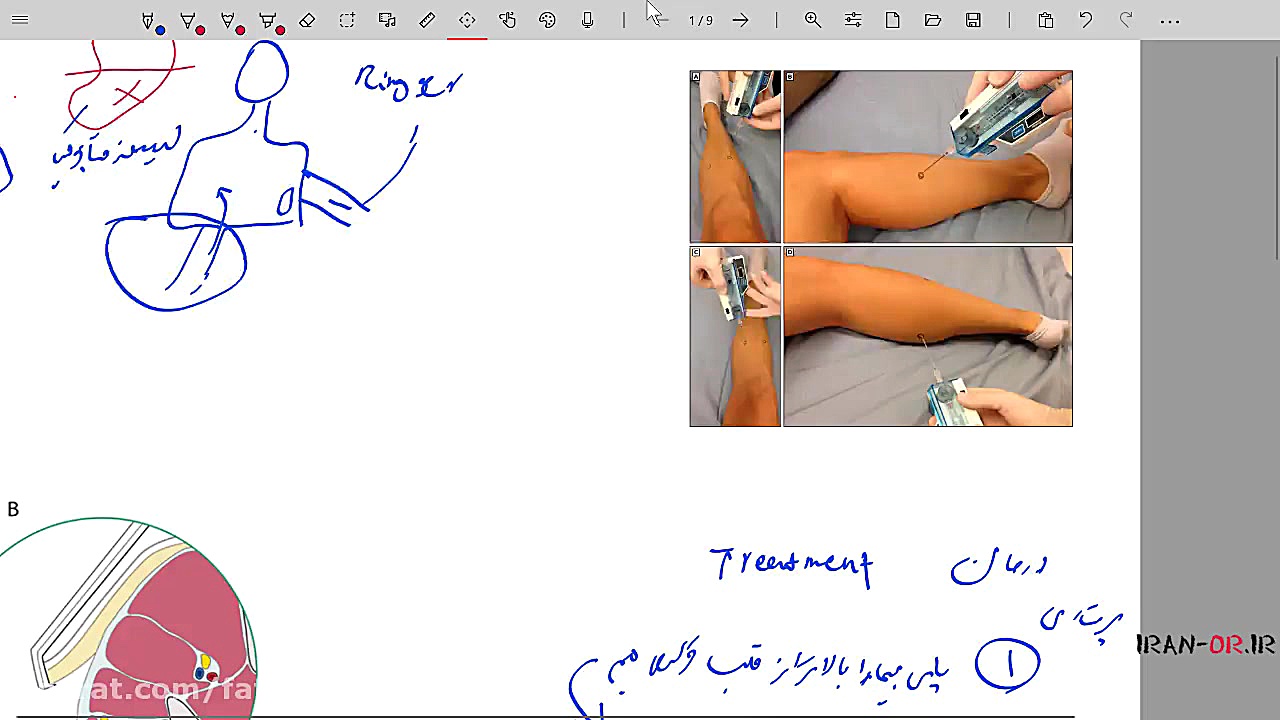Image resolution: width=1280 pixels, height=720 pixels.
Task: Open the insert media tool
Action: click(x=387, y=21)
